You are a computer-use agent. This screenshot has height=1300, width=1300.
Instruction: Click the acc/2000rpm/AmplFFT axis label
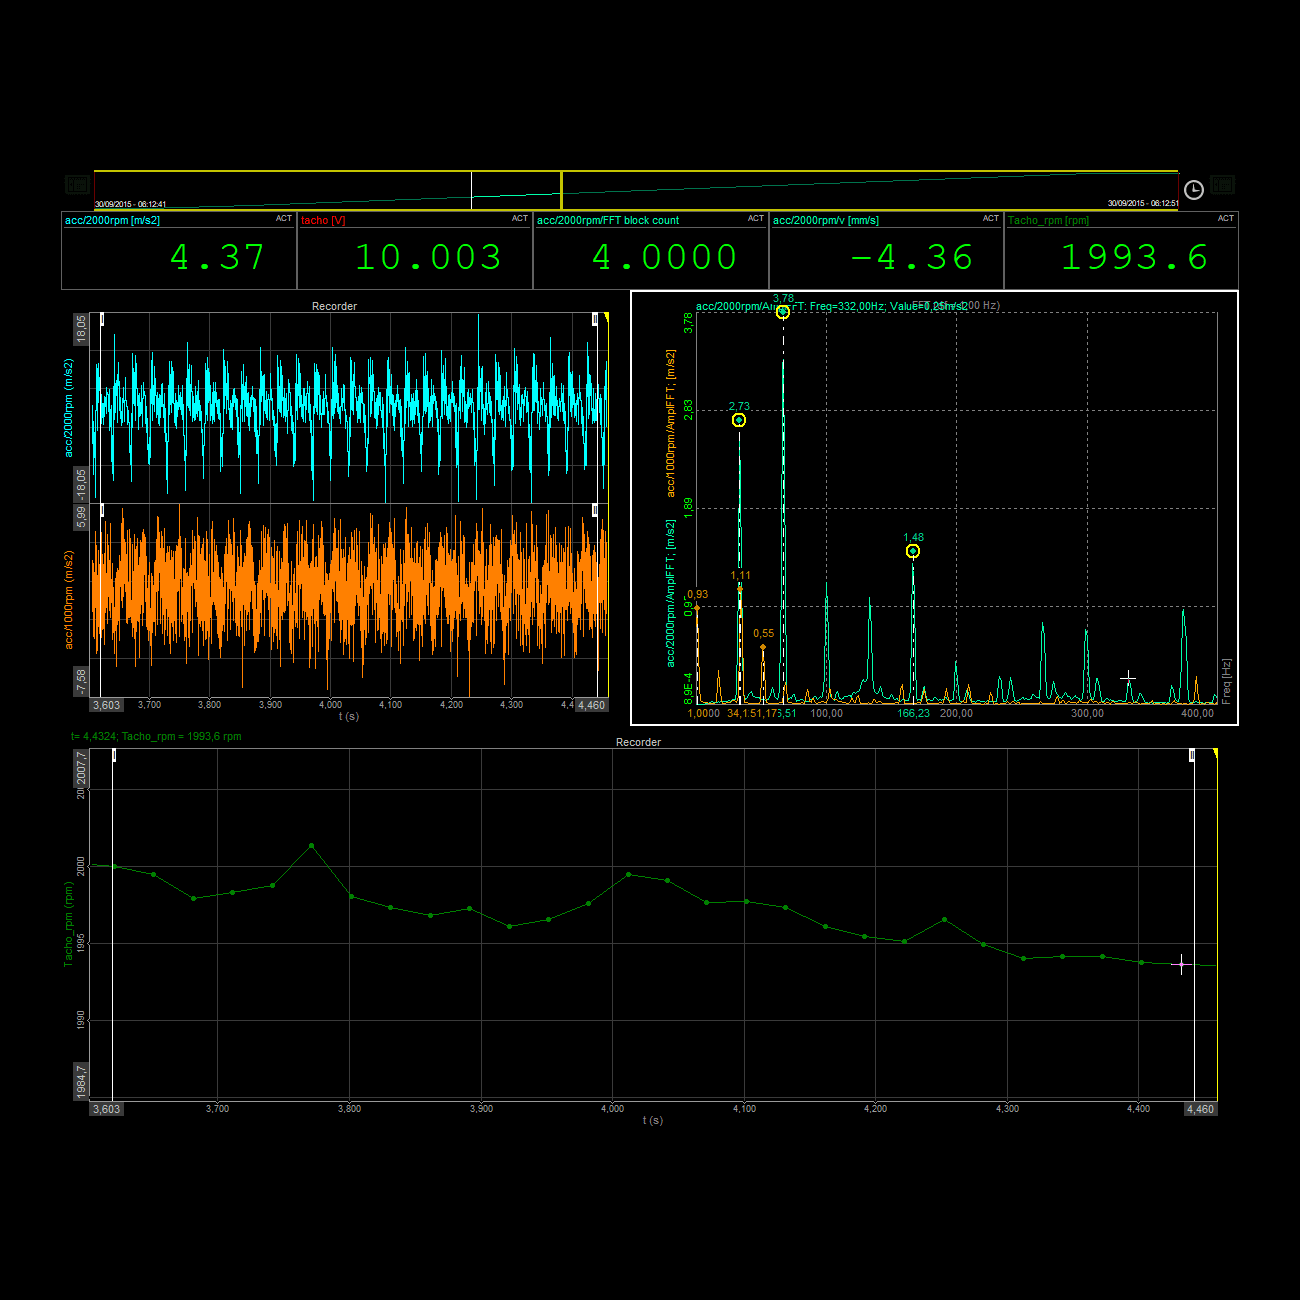(x=671, y=593)
